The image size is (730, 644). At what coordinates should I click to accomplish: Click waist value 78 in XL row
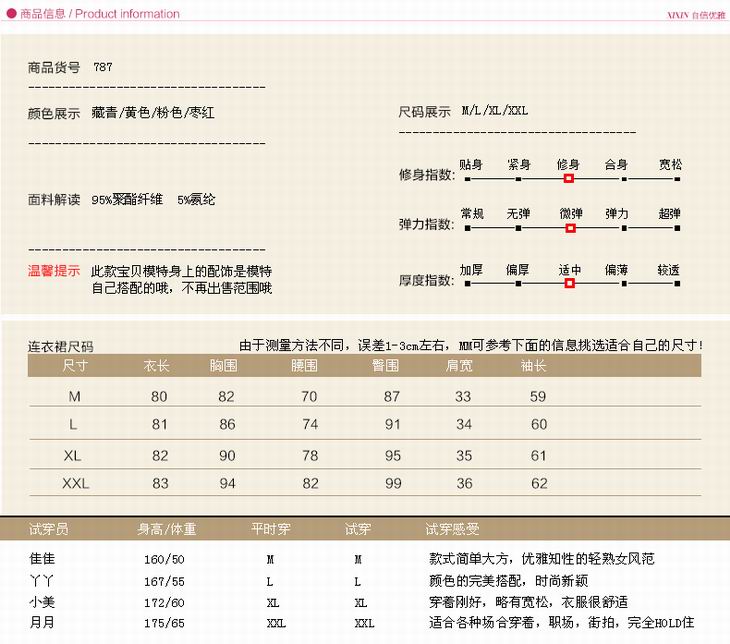(x=310, y=455)
